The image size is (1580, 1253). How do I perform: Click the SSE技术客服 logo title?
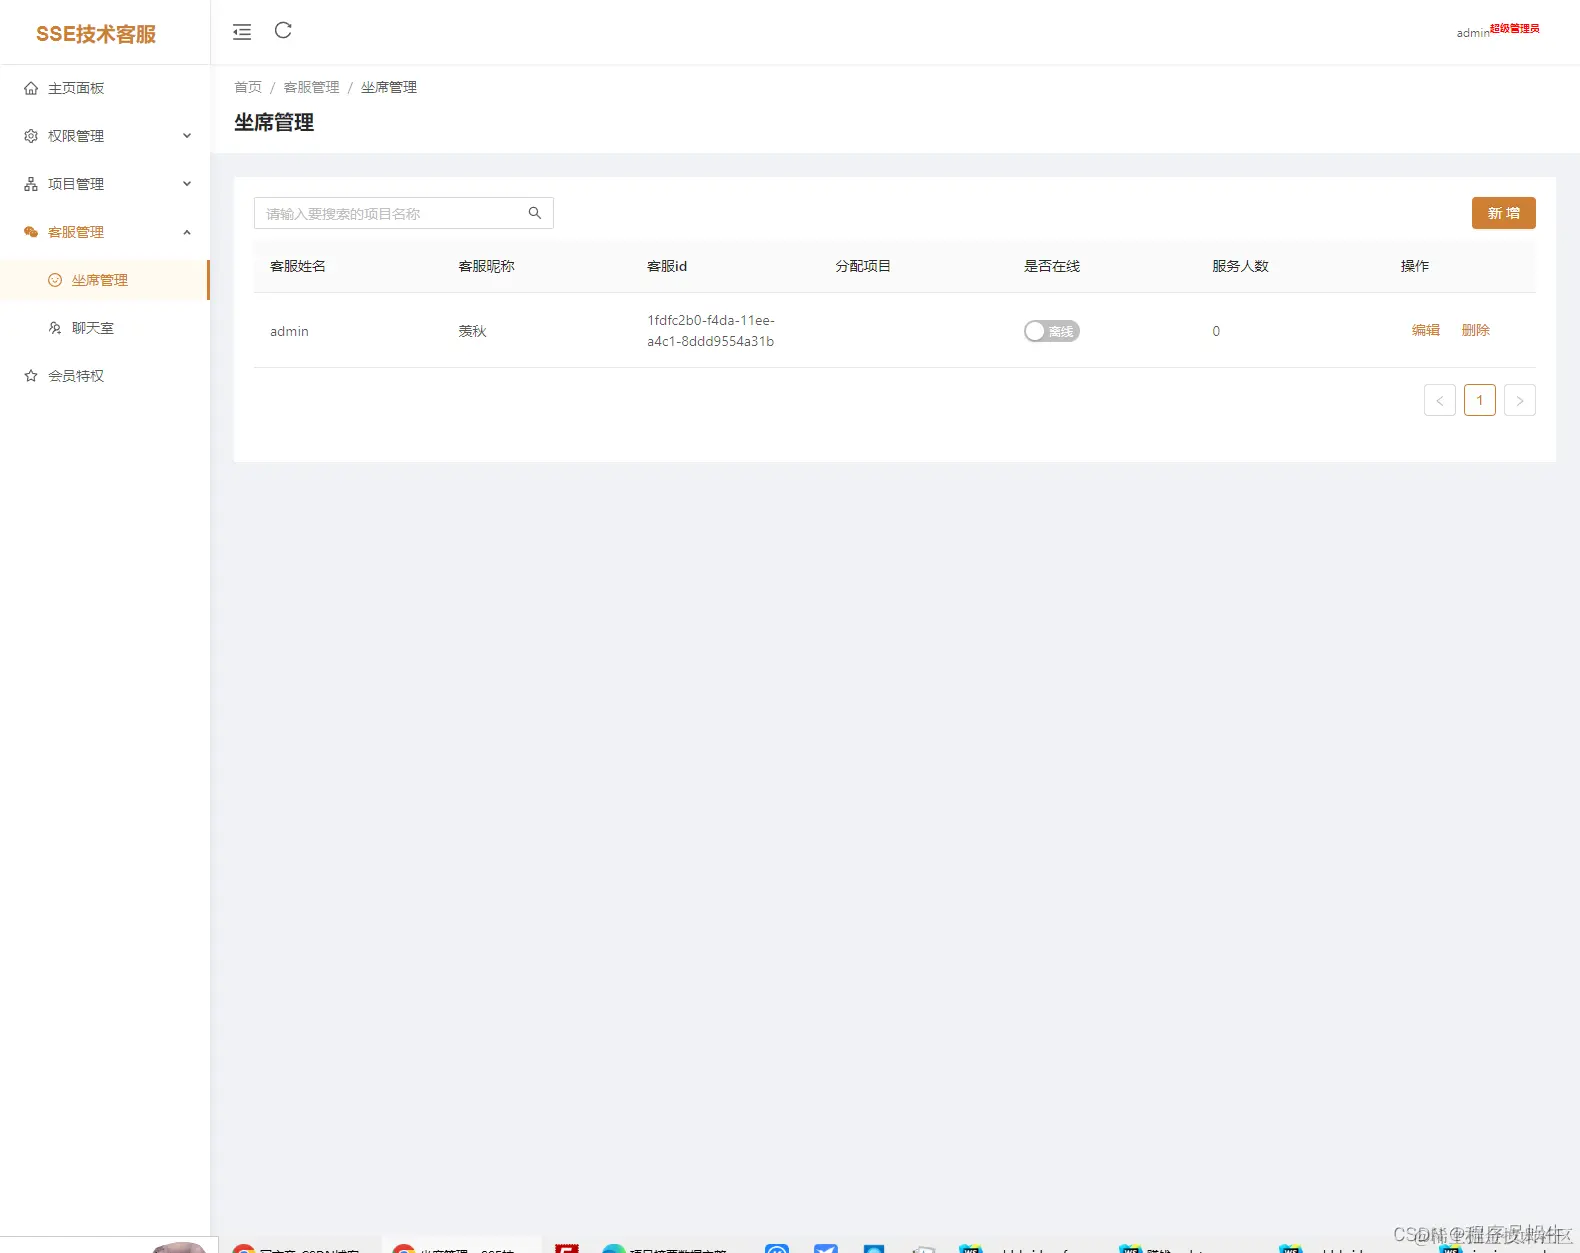click(96, 34)
